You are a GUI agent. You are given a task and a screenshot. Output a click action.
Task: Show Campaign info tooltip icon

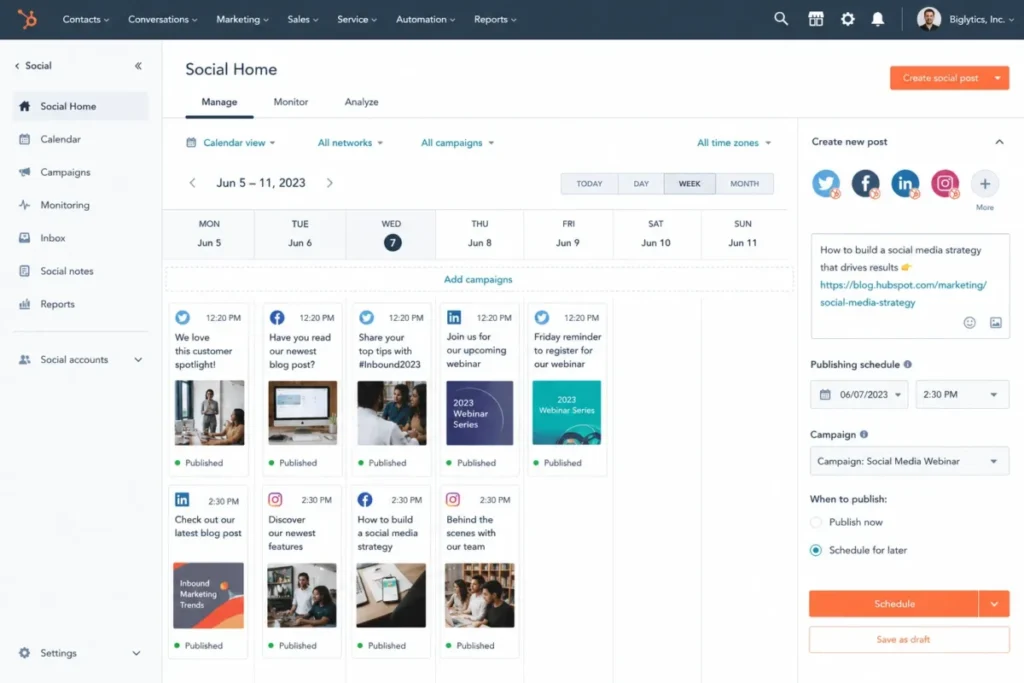[864, 434]
